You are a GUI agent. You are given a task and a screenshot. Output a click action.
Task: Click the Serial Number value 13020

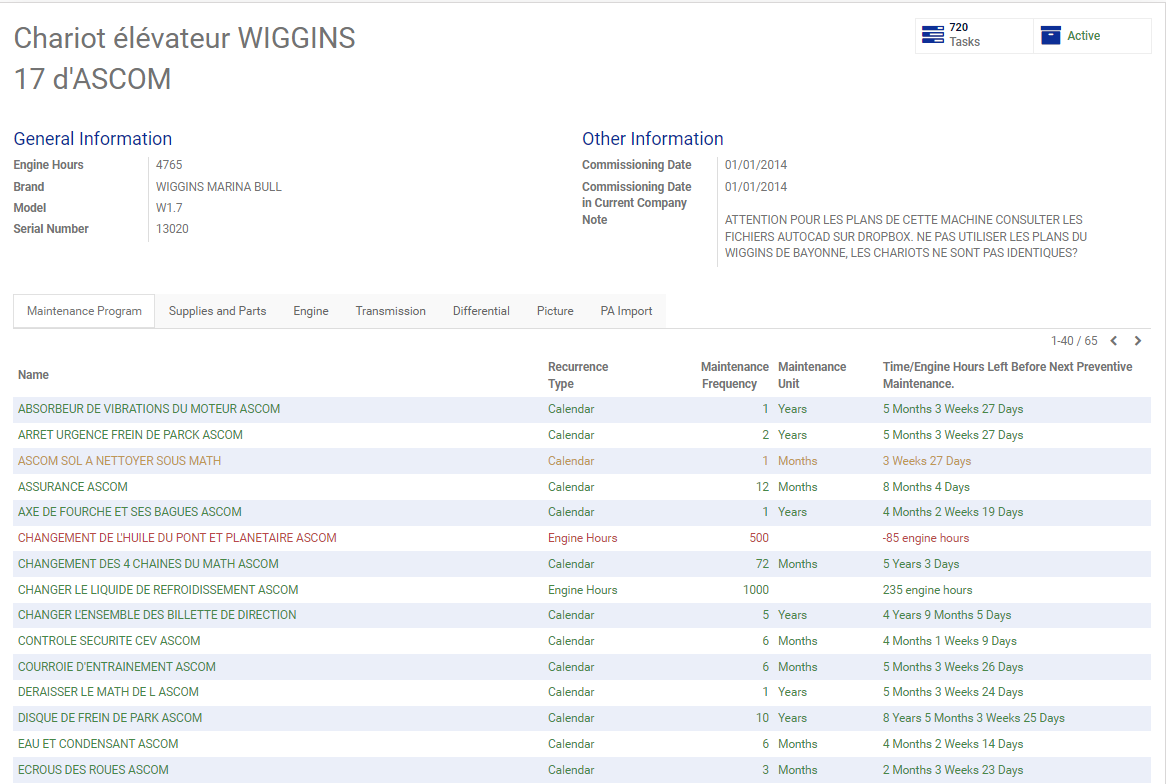tap(172, 228)
